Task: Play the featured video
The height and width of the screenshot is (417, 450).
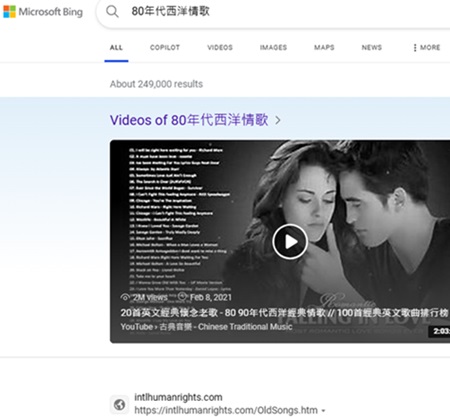Action: [x=290, y=242]
